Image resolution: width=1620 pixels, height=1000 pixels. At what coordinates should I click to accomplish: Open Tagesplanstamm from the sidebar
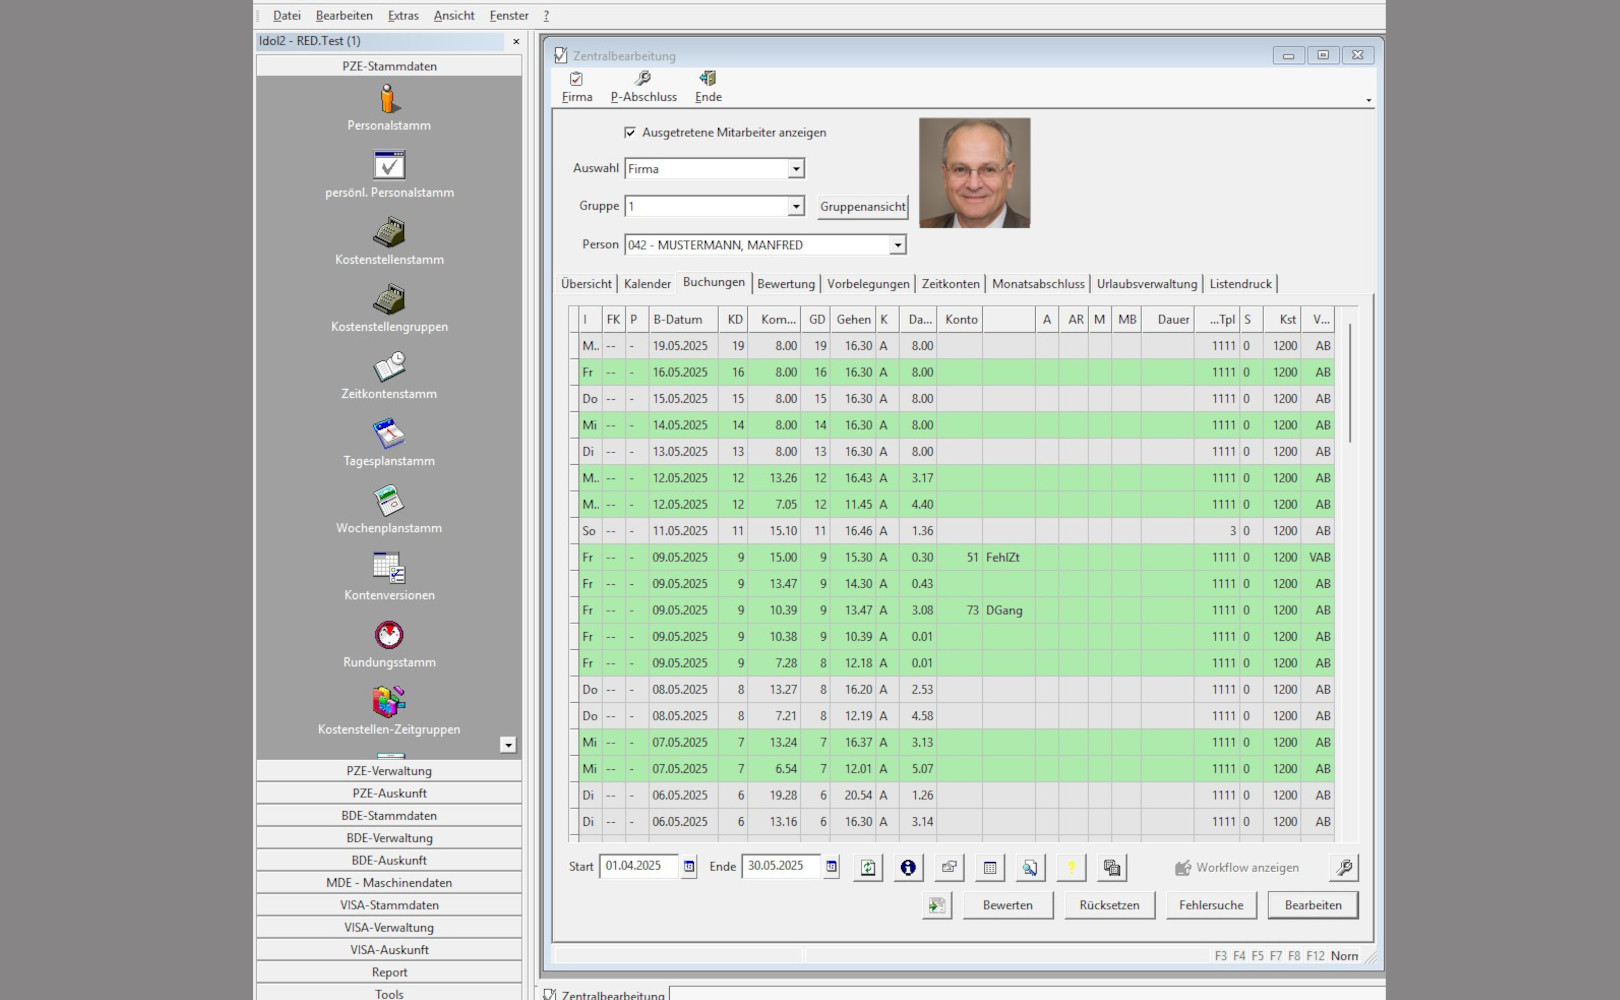pos(389,435)
